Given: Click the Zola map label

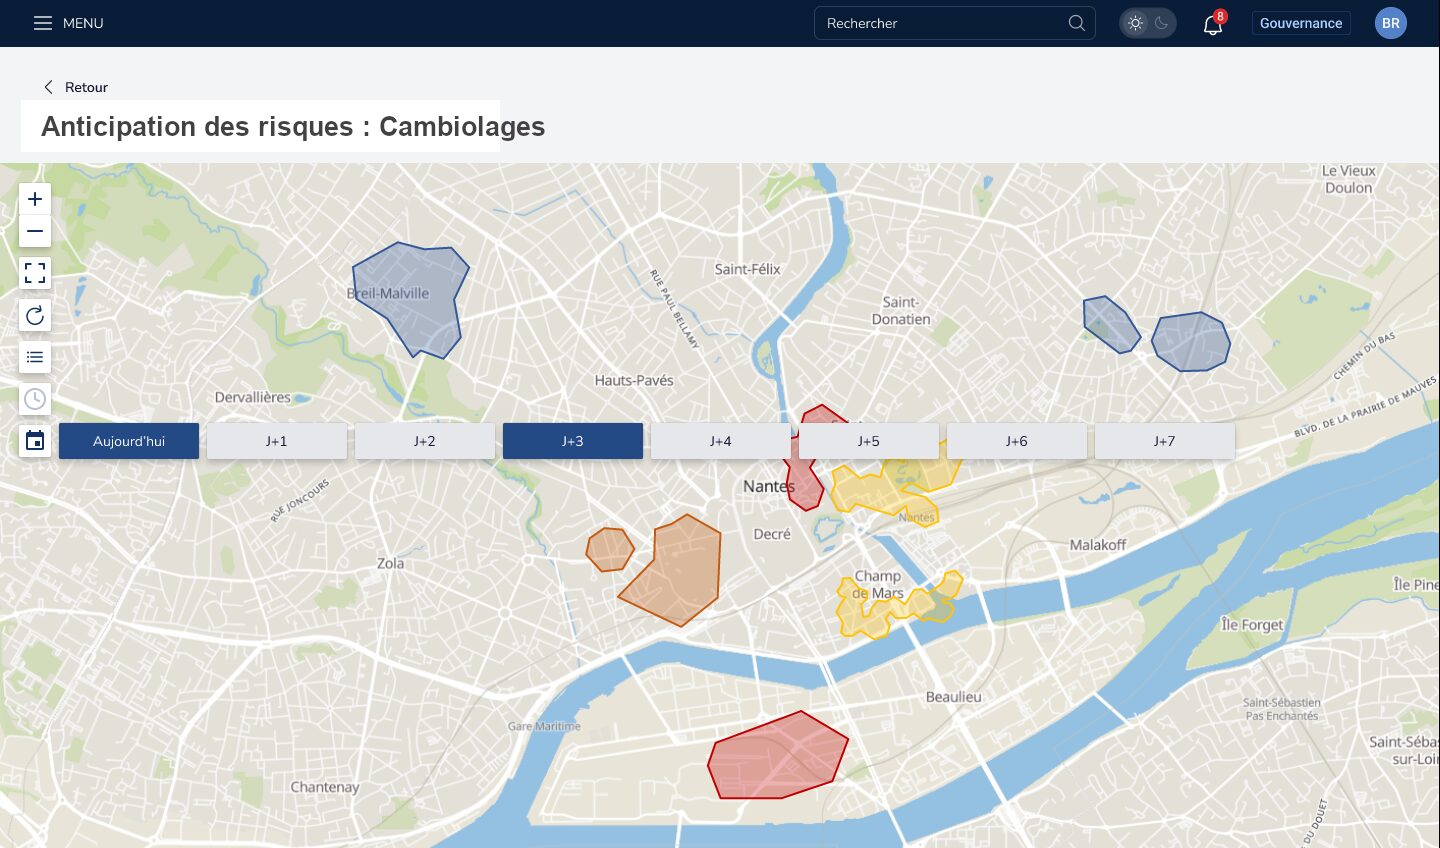Looking at the screenshot, I should click(391, 563).
